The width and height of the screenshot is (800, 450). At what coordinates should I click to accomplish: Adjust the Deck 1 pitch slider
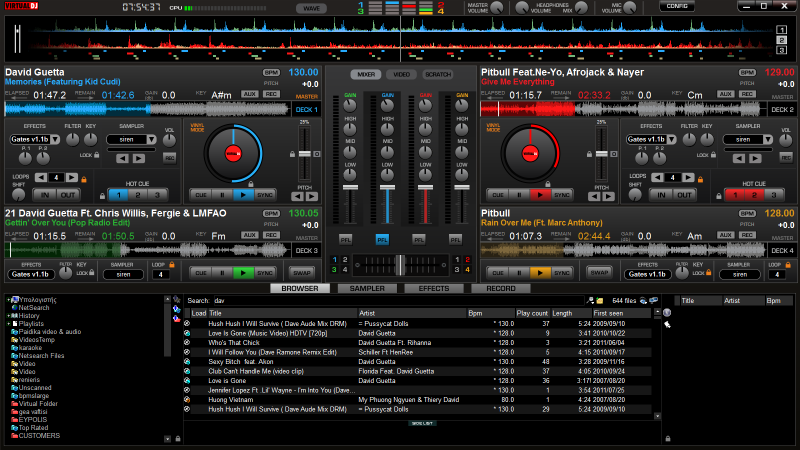coord(305,154)
